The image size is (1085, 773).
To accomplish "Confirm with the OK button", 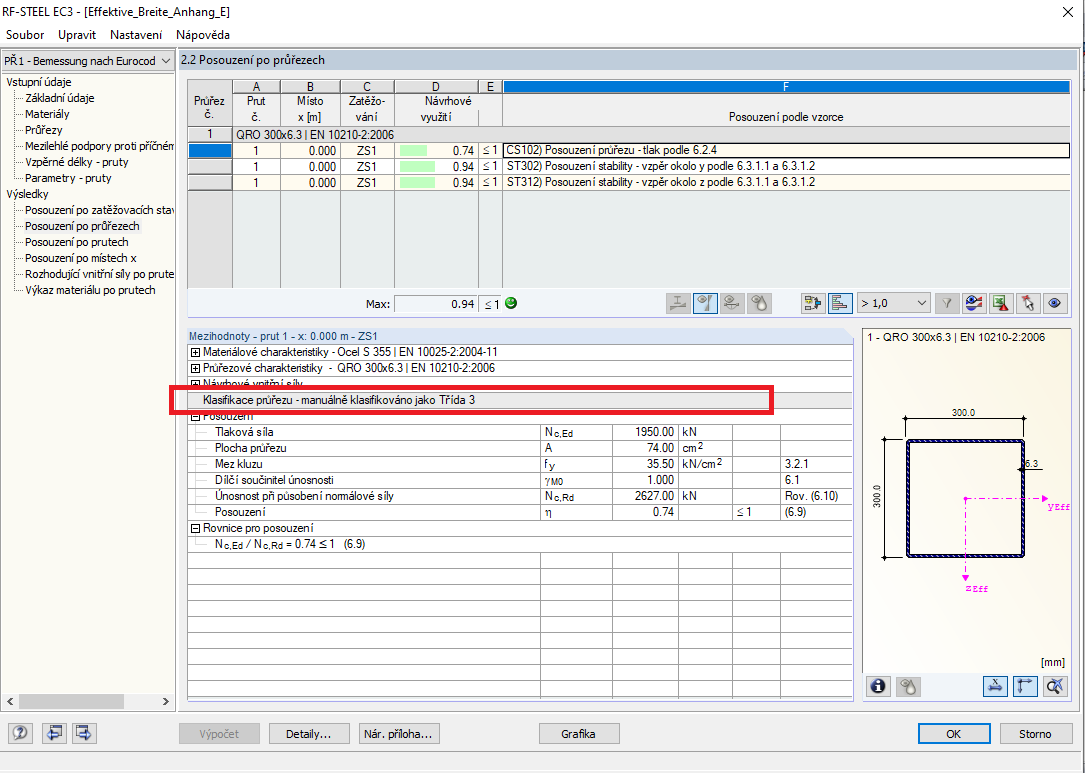I will (954, 734).
